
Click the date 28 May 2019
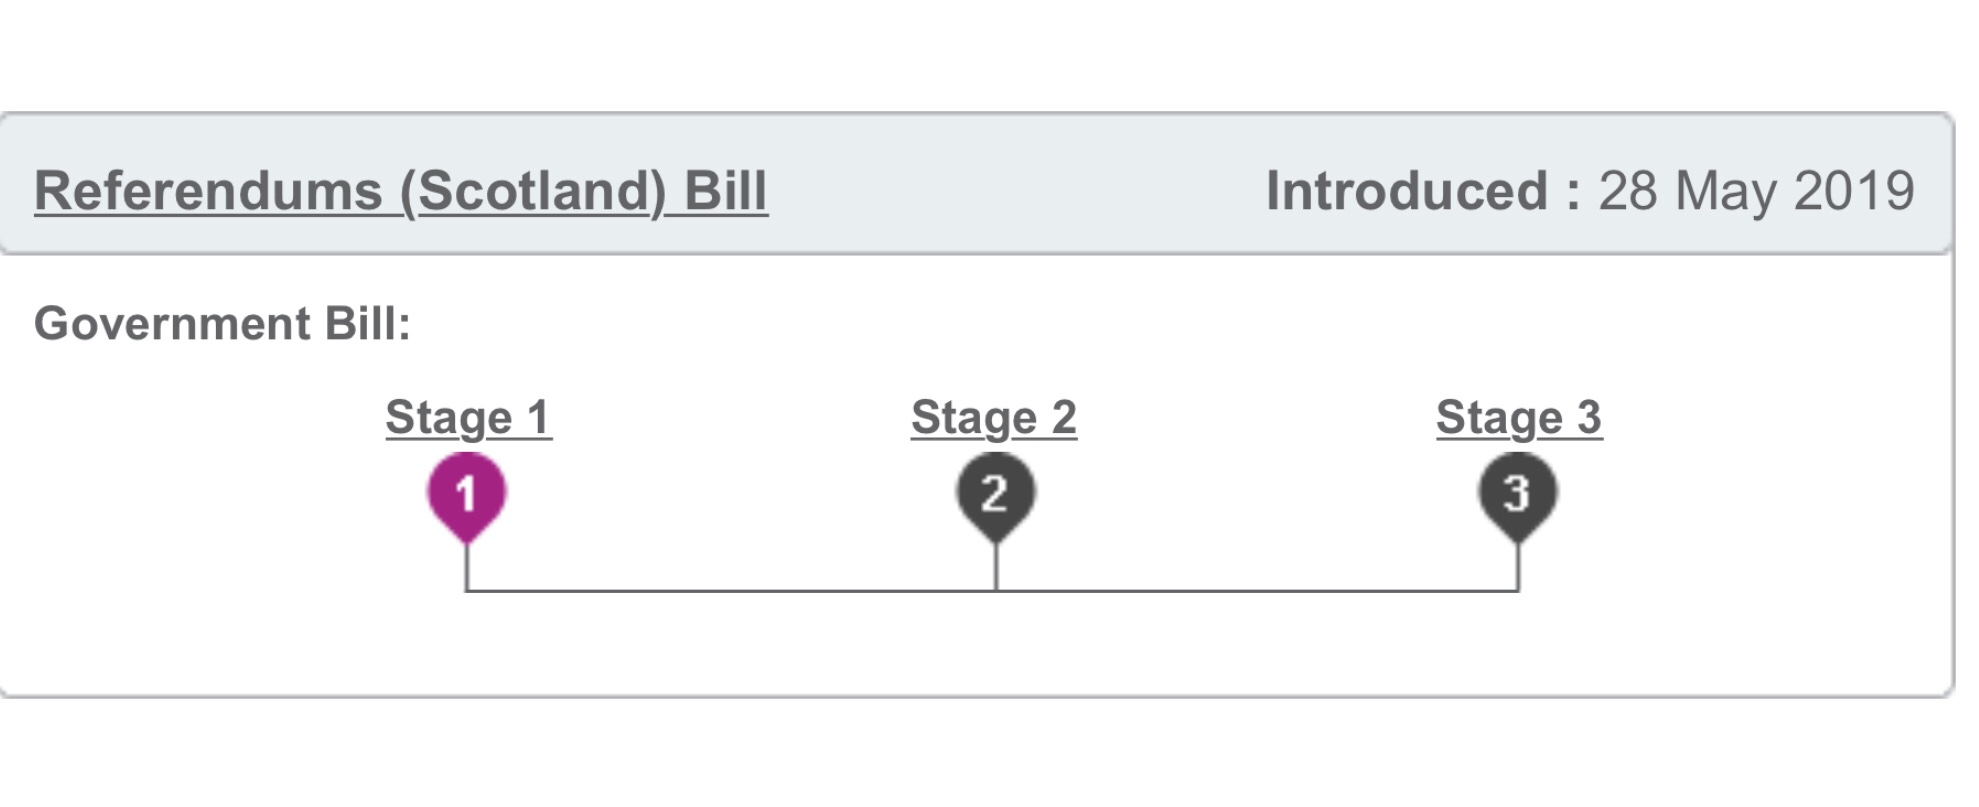pyautogui.click(x=1756, y=191)
